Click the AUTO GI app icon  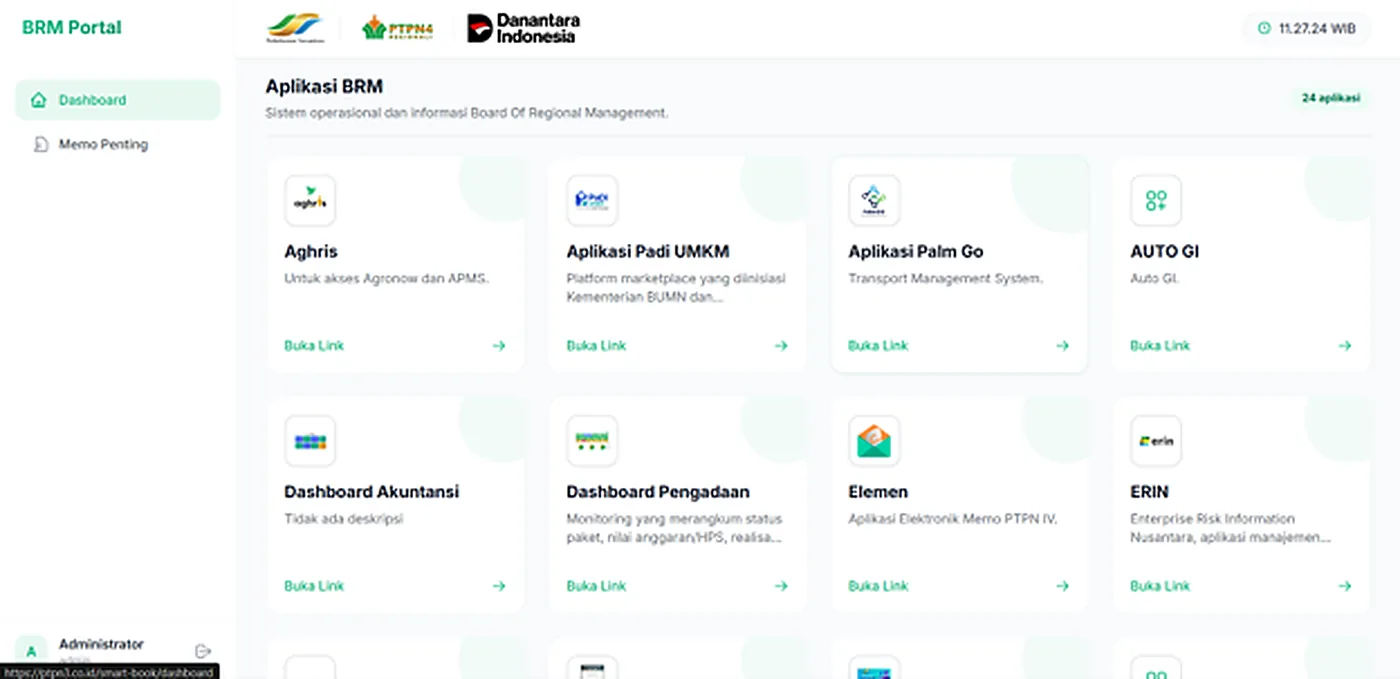[1156, 200]
